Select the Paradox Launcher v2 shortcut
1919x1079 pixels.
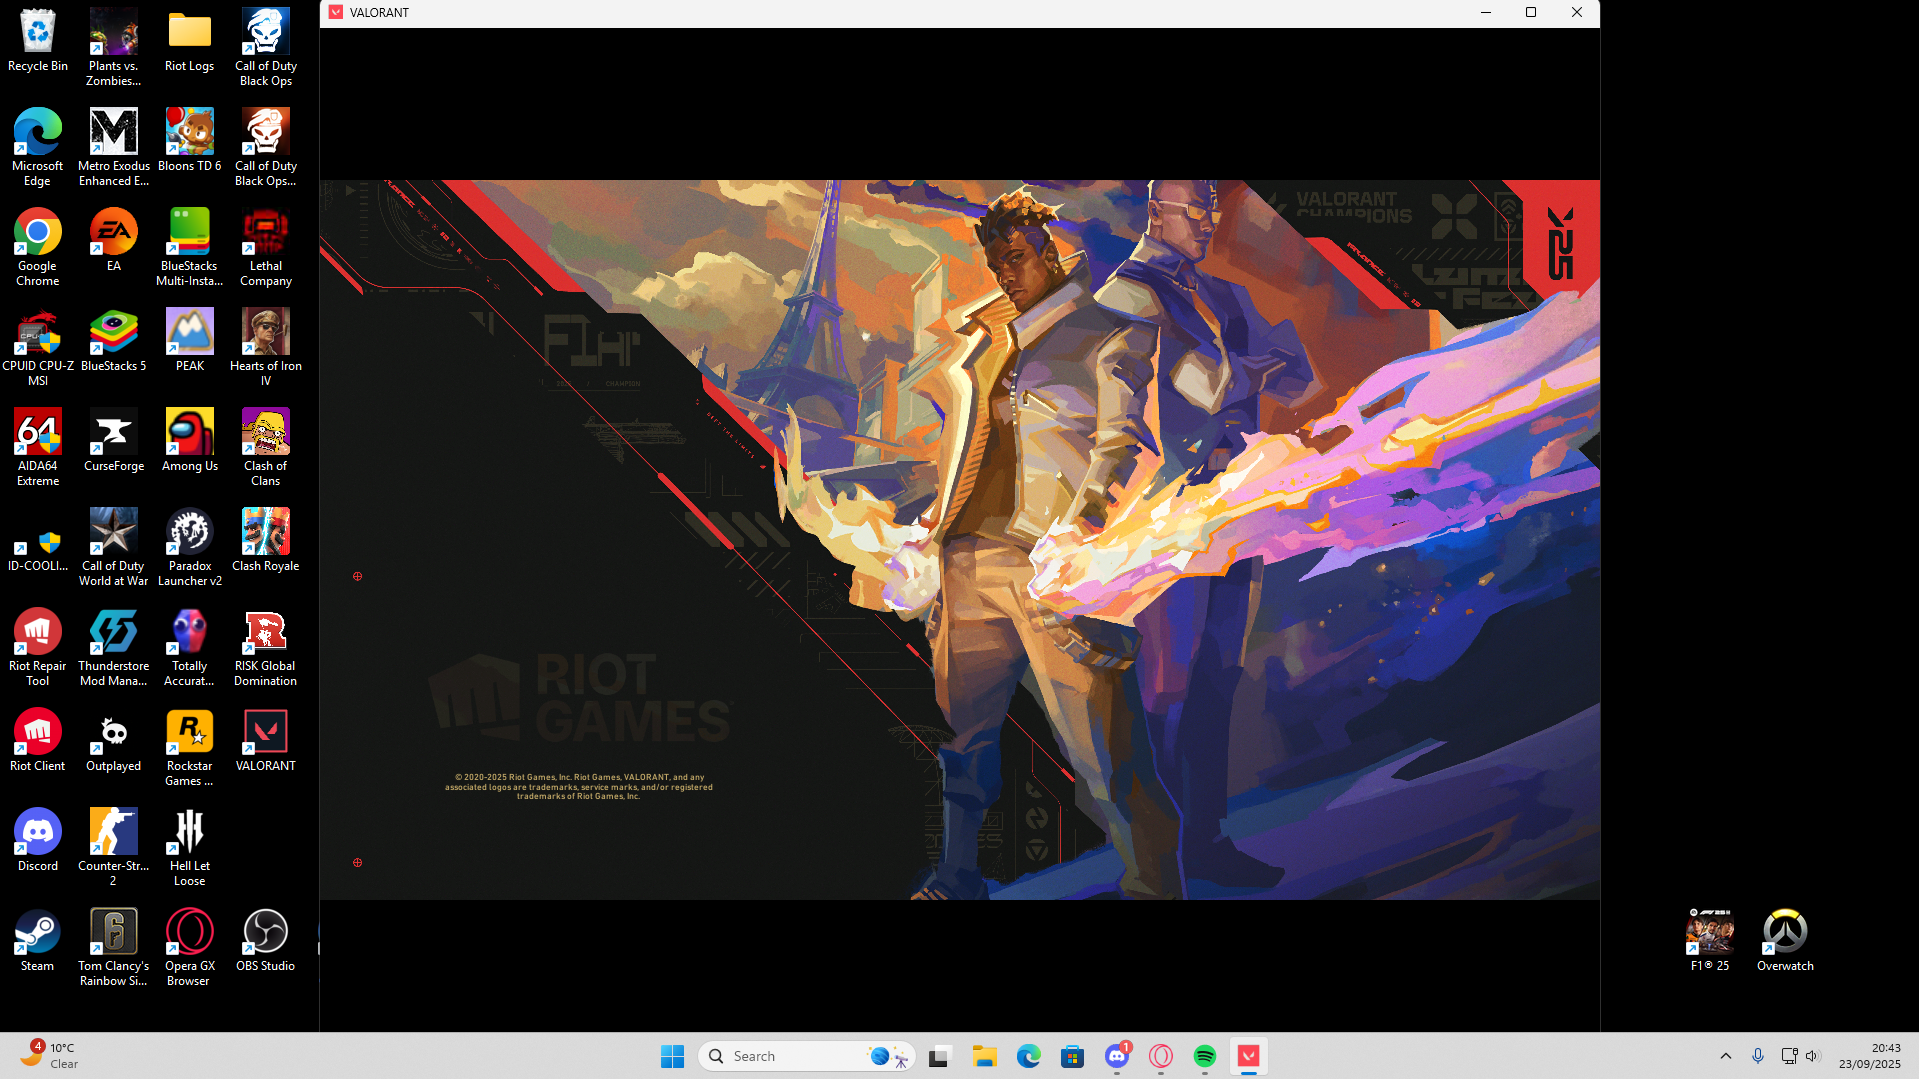(x=190, y=548)
